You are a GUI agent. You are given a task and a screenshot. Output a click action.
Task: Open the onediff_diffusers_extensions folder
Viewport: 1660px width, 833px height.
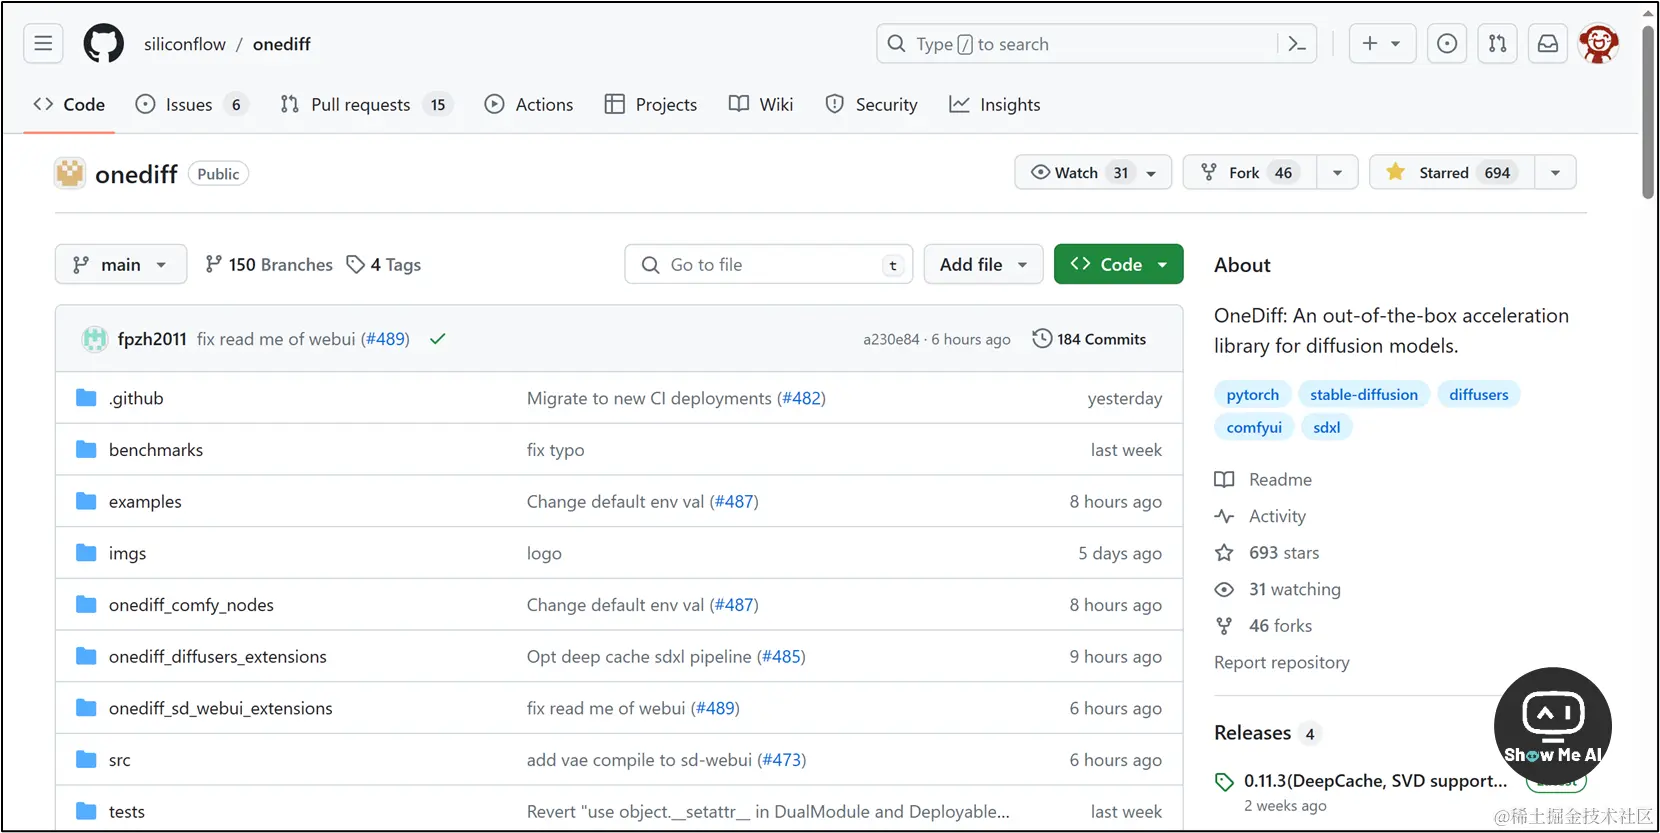pos(218,657)
